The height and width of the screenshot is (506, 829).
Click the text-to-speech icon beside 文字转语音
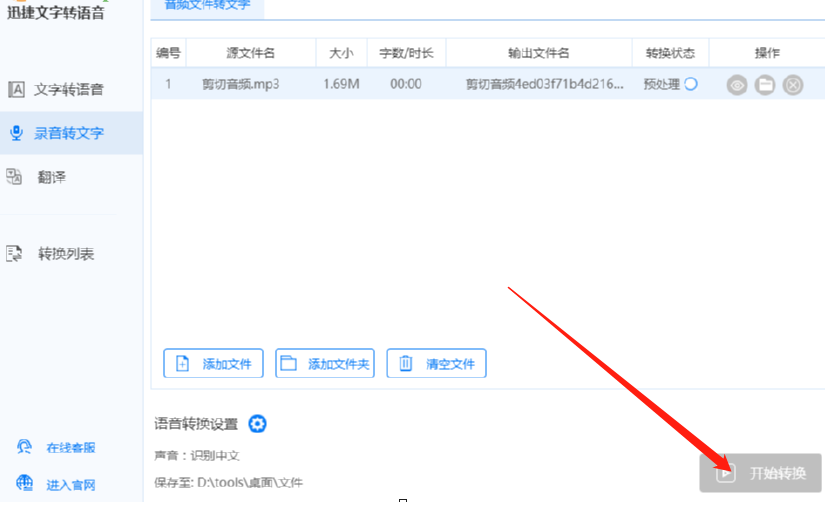click(16, 89)
